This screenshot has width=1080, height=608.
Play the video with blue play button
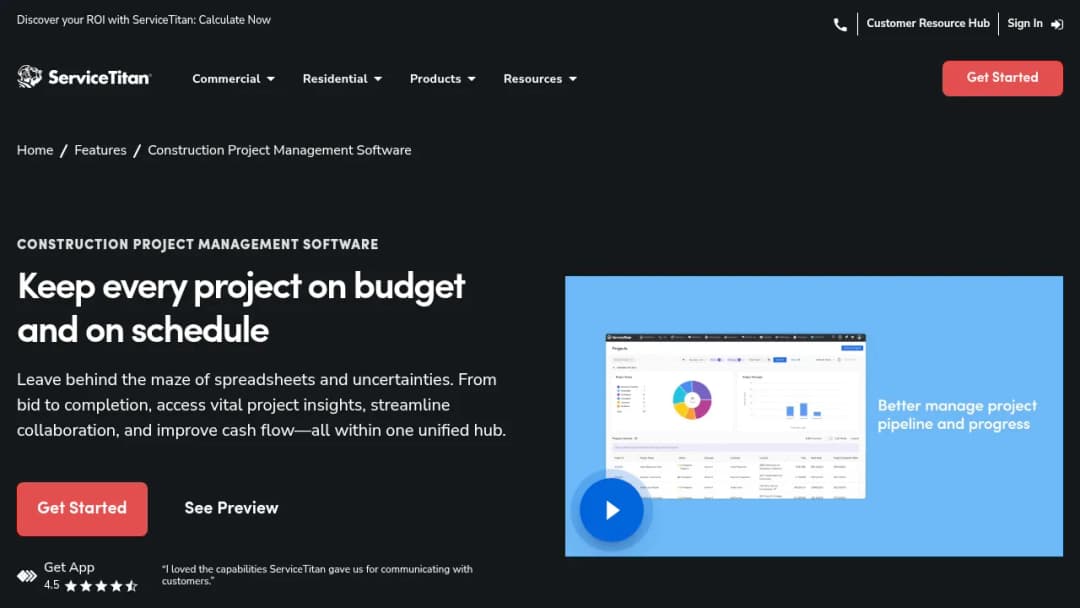click(x=612, y=510)
